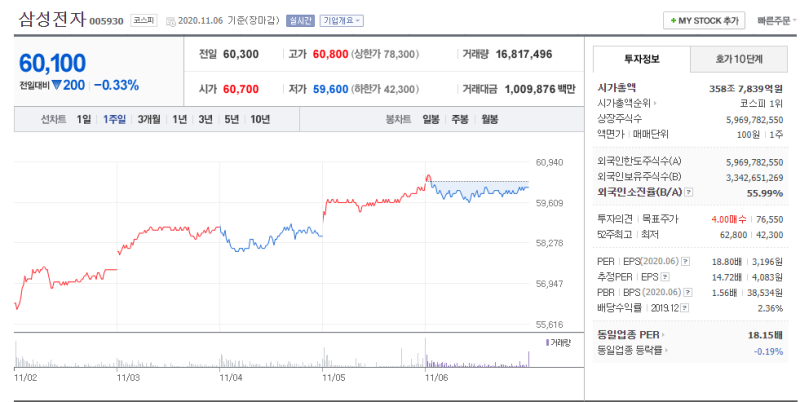Open the 기업개요 dropdown
Screen dimensions: 800x402
[341, 21]
